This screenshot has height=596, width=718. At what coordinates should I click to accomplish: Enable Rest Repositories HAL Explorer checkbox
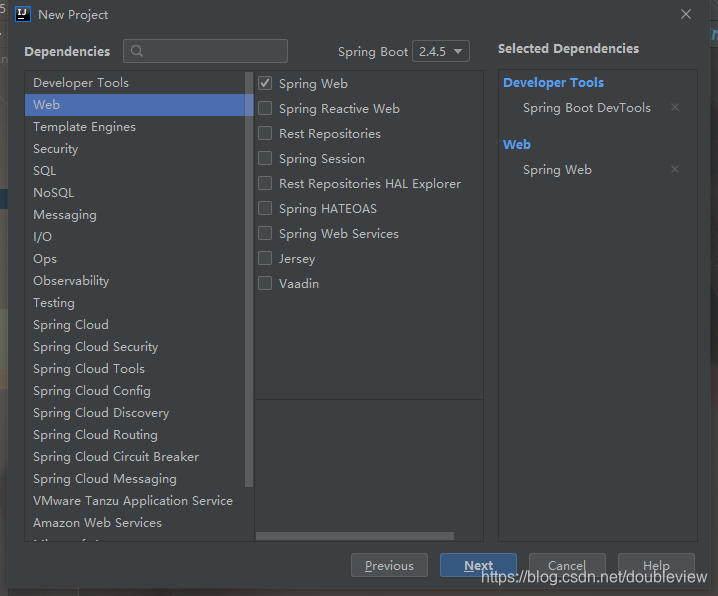(x=265, y=184)
